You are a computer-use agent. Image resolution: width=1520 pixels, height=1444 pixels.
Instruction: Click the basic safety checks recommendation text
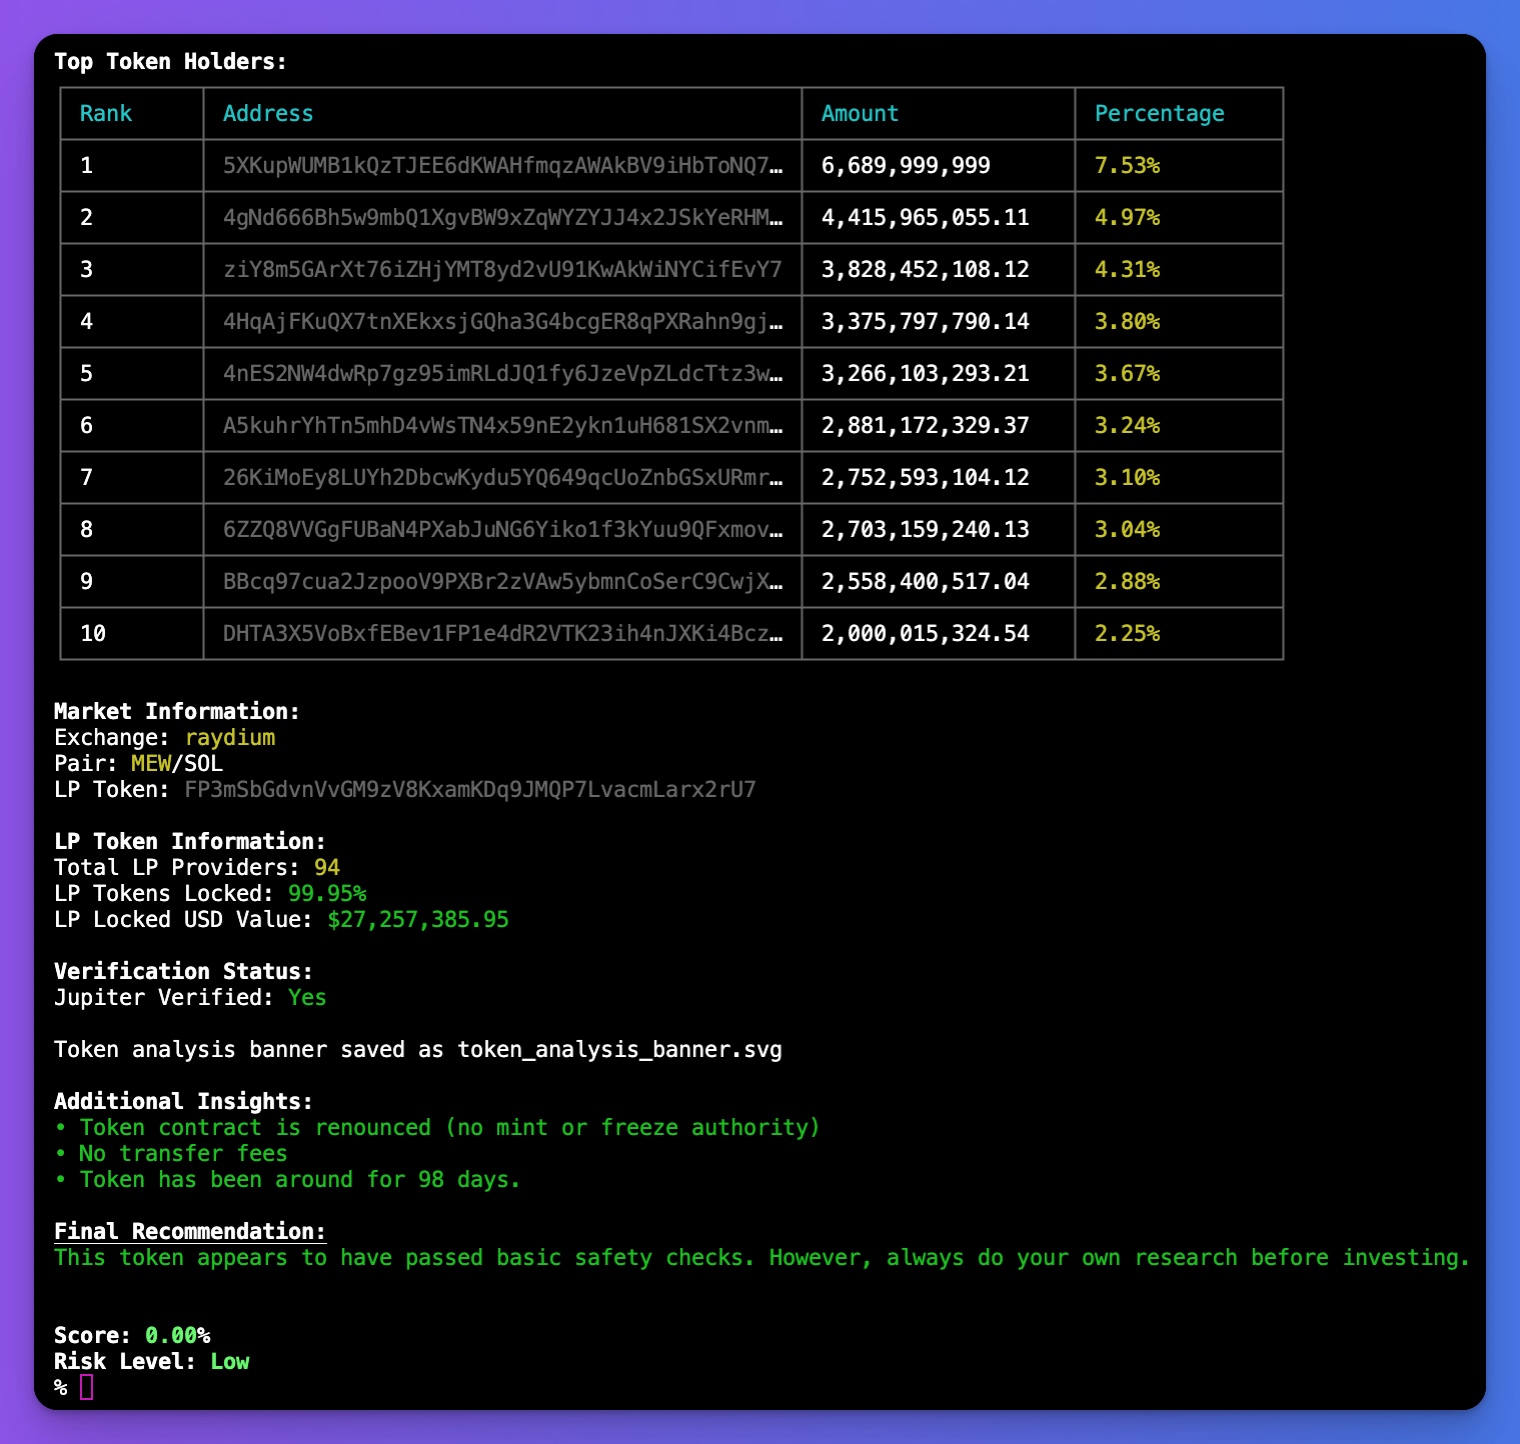click(x=762, y=1258)
